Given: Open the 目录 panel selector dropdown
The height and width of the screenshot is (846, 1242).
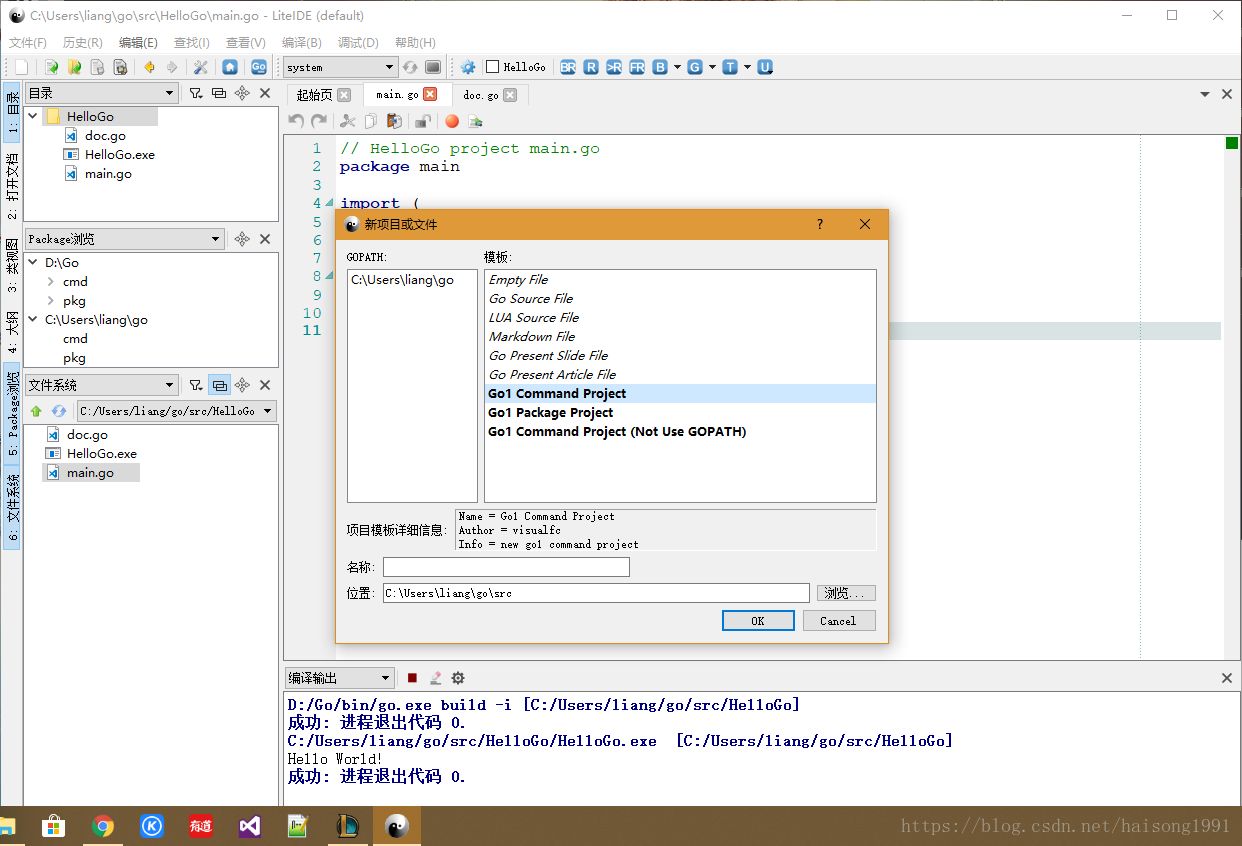Looking at the screenshot, I should (x=102, y=93).
